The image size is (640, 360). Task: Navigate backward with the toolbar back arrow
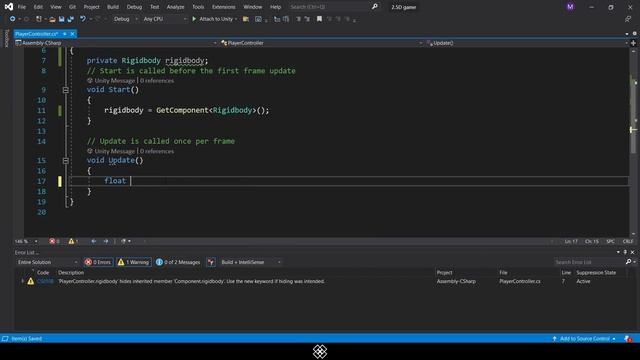point(13,19)
